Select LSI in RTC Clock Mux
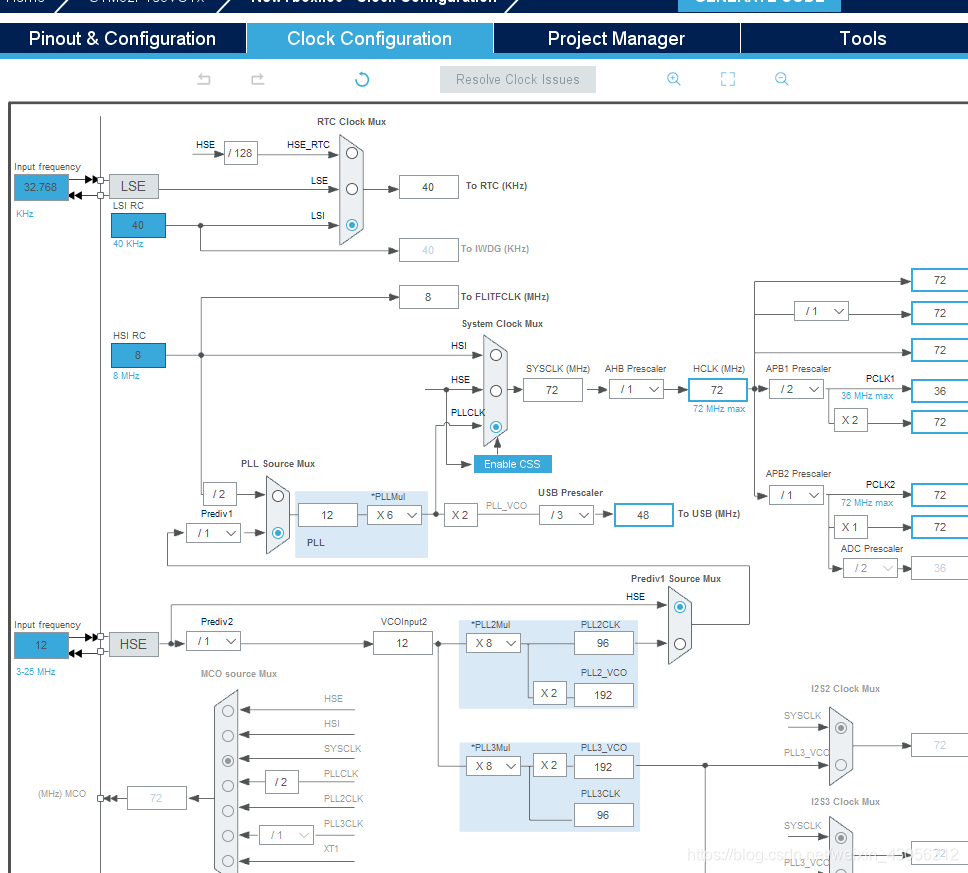968x873 pixels. [x=352, y=225]
